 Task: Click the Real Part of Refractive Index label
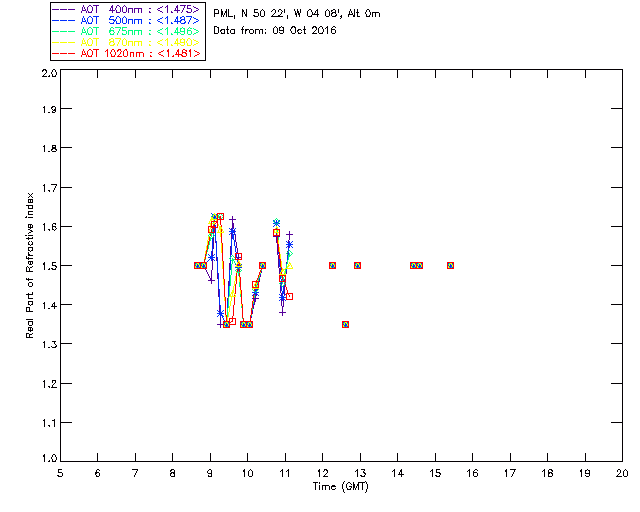(x=30, y=265)
